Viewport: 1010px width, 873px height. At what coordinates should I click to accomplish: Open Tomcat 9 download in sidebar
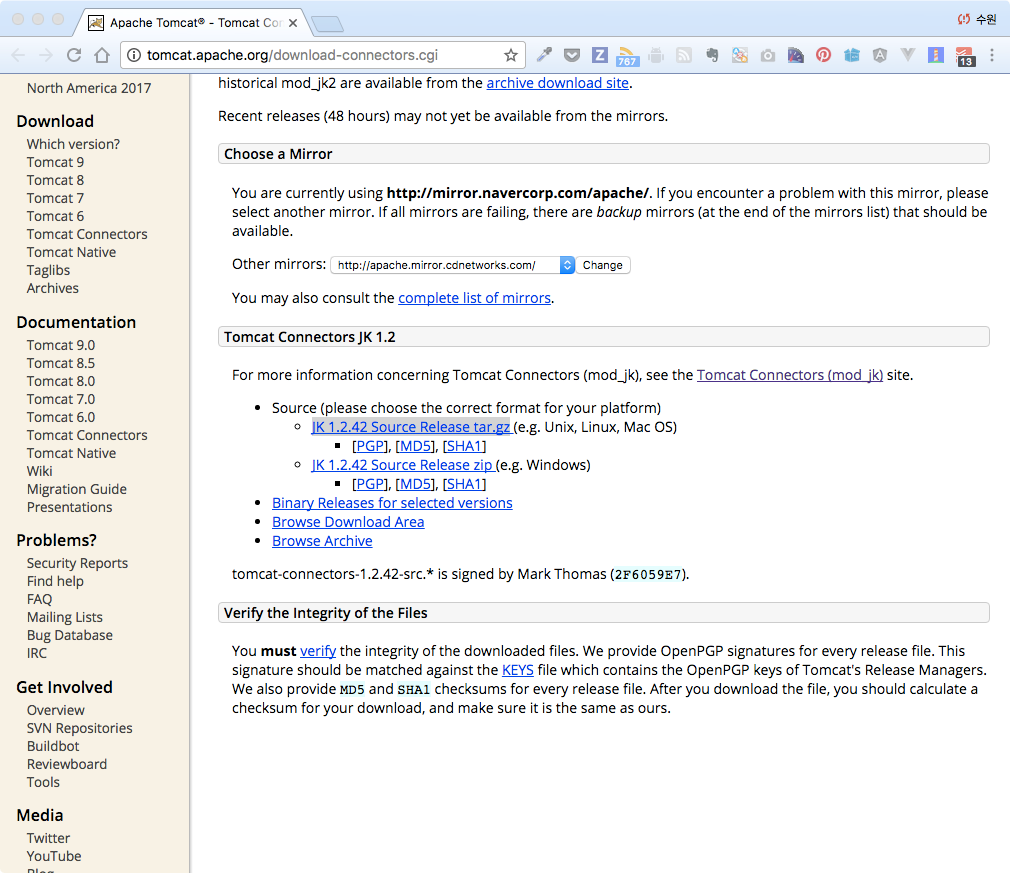pos(55,162)
